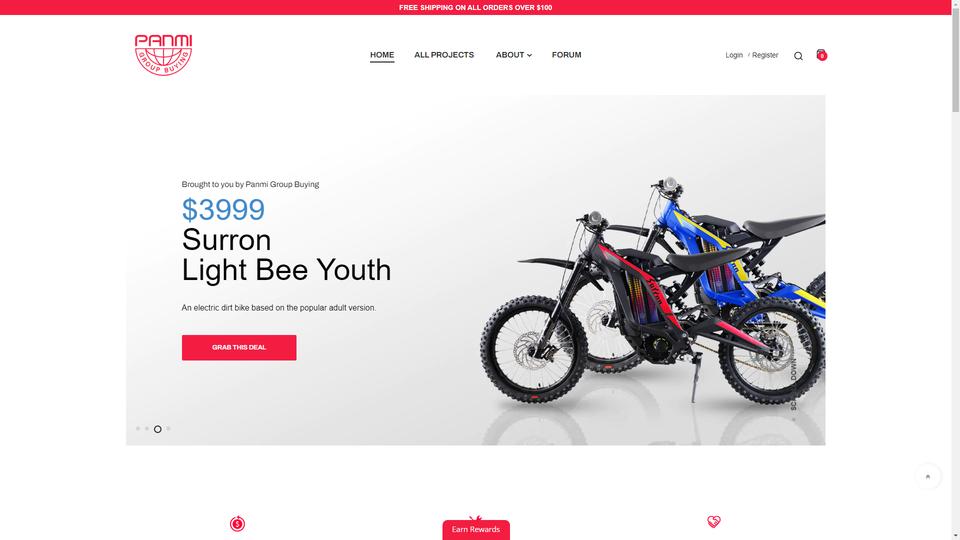Select the fourth carousel slide dot

point(168,429)
